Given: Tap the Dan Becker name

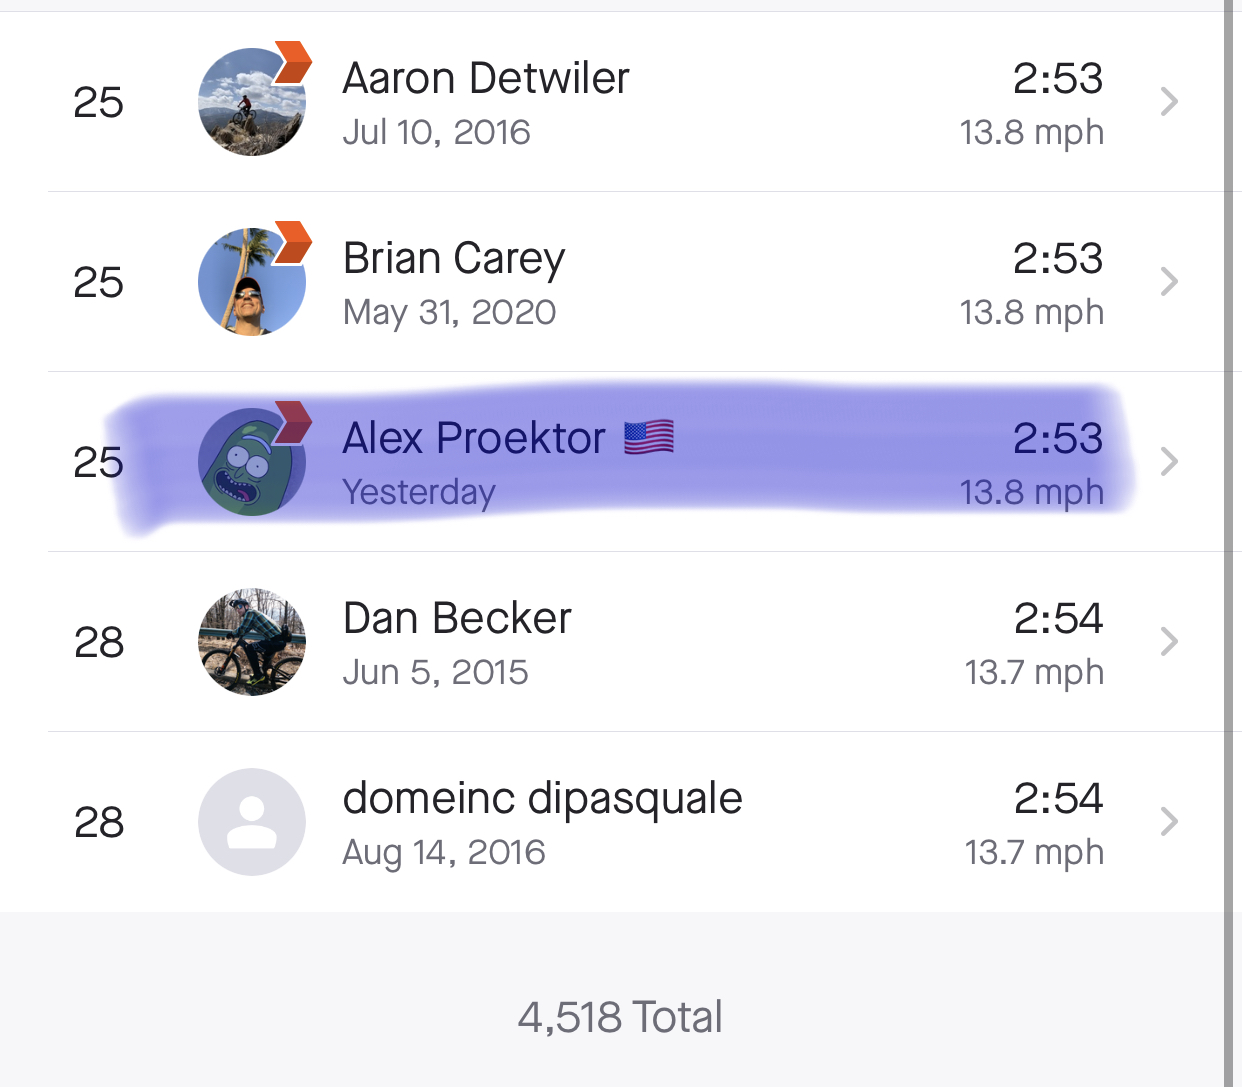Looking at the screenshot, I should 457,618.
